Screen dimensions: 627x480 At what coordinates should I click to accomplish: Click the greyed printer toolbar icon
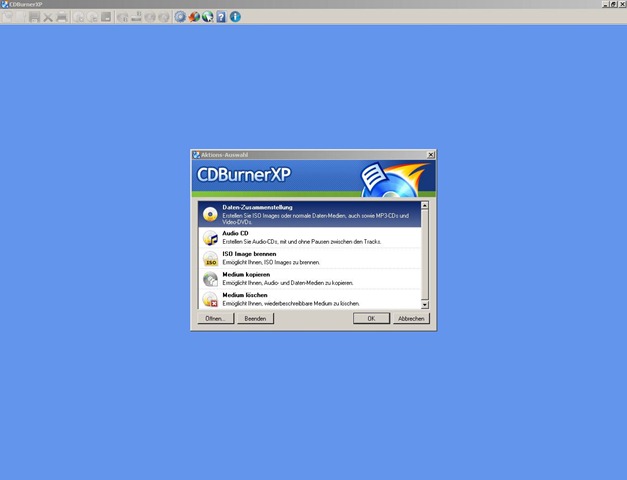(x=62, y=17)
